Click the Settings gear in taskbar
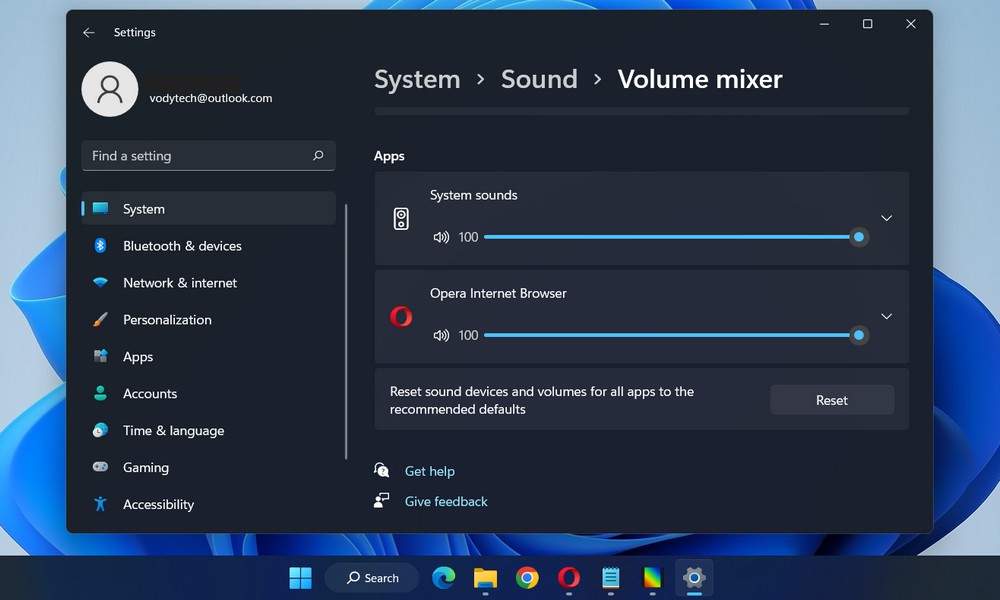 (x=694, y=578)
